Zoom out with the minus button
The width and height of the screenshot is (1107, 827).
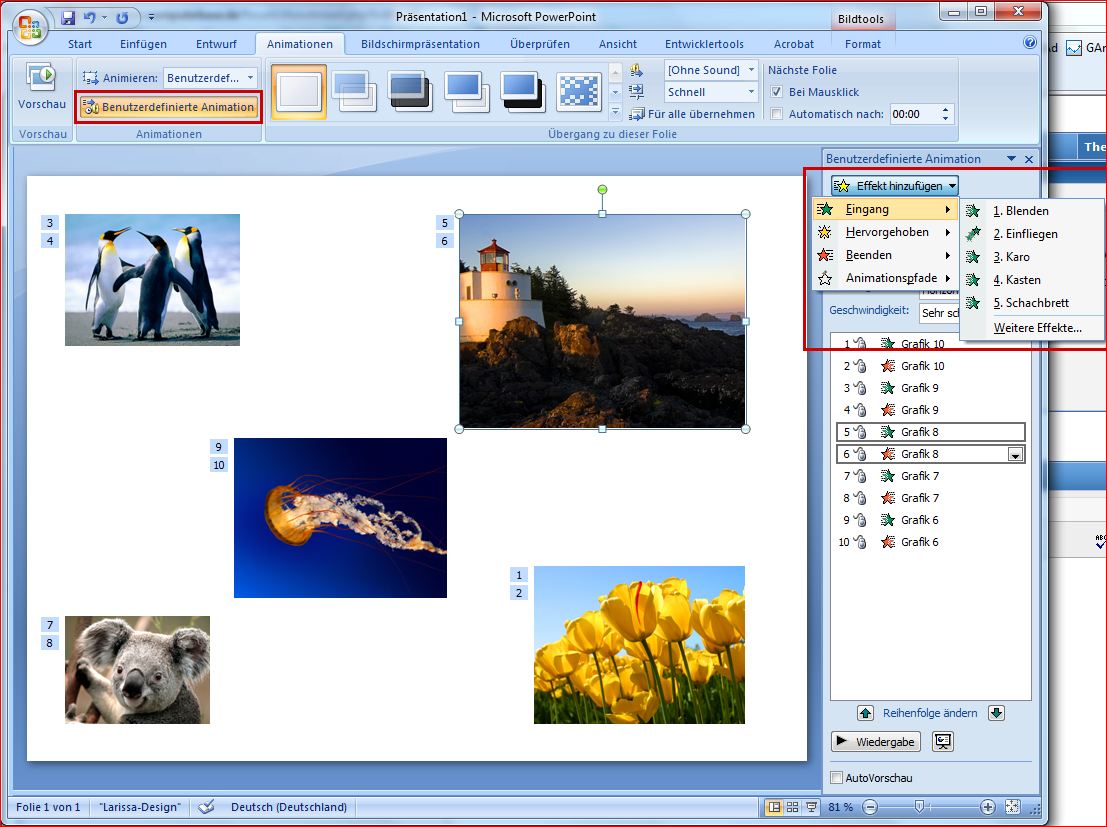coord(870,807)
